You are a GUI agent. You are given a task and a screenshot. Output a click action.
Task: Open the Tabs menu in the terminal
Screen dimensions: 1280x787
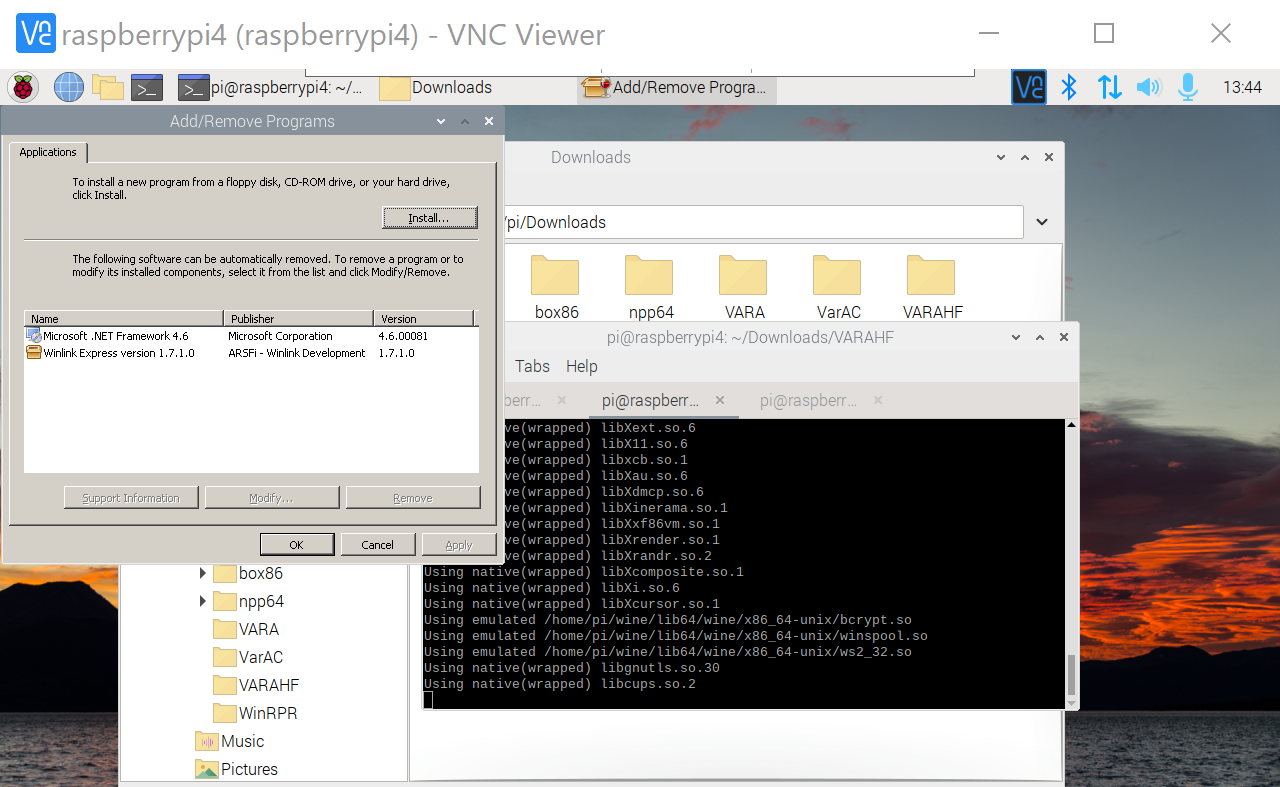tap(532, 366)
